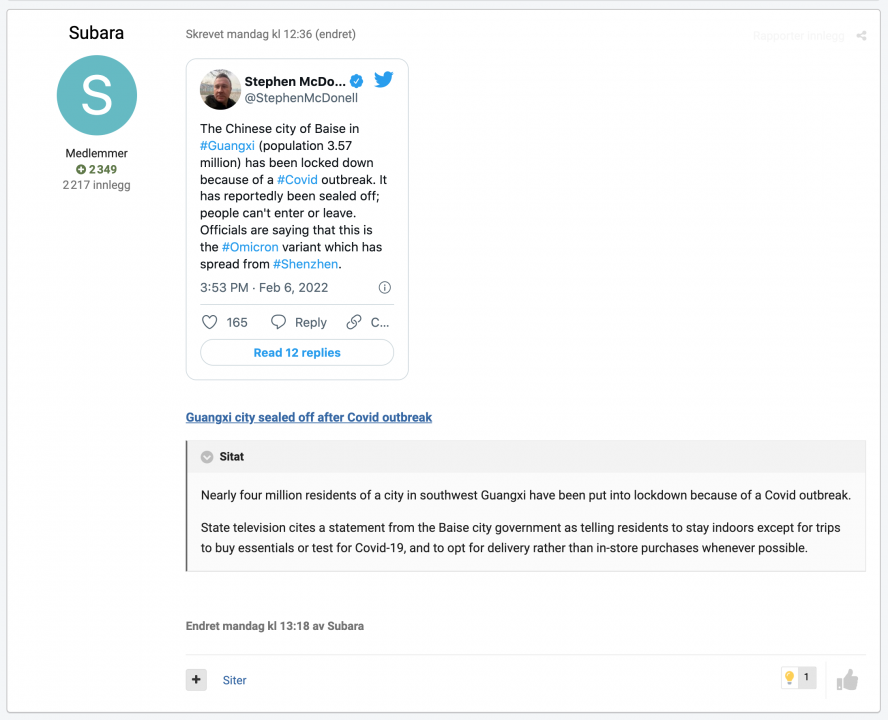
Task: Click the tweet info icon
Action: pos(385,288)
